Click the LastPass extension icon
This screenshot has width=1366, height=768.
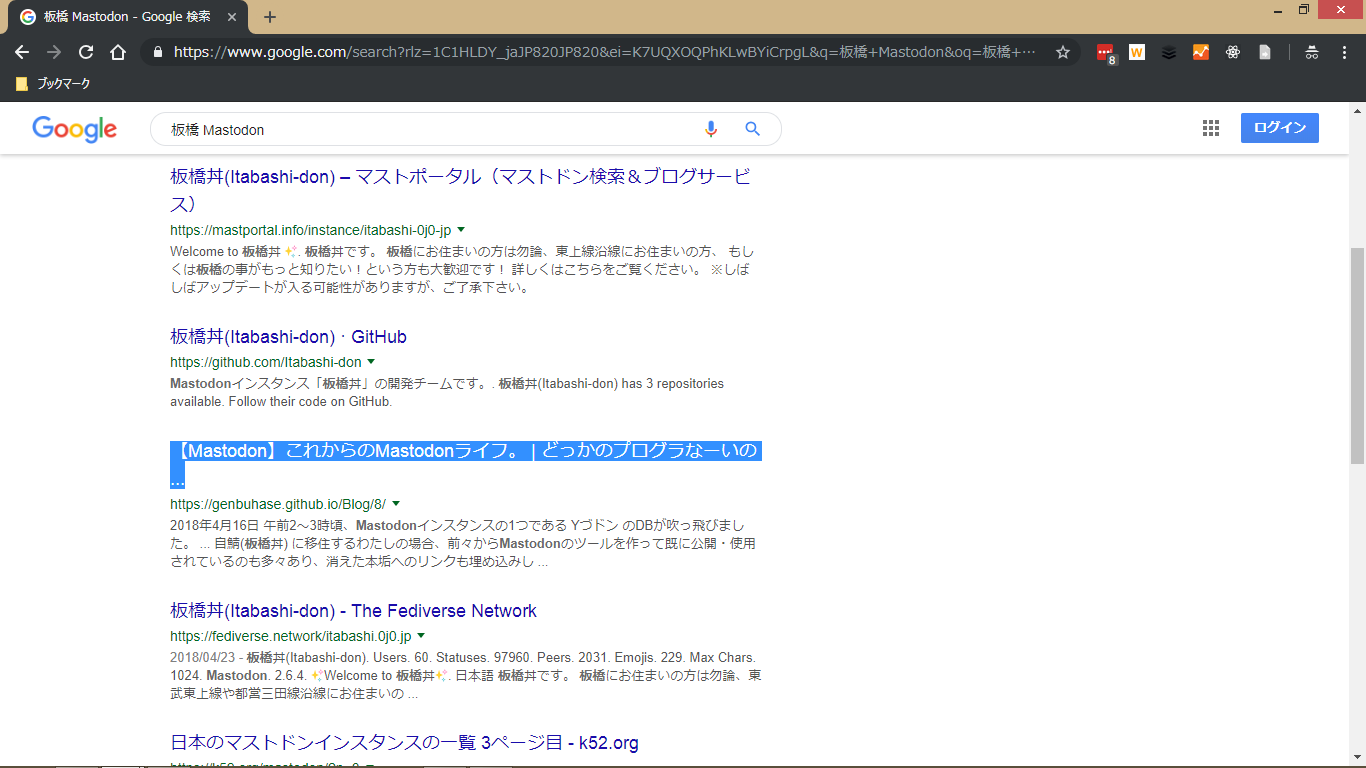click(x=1105, y=53)
